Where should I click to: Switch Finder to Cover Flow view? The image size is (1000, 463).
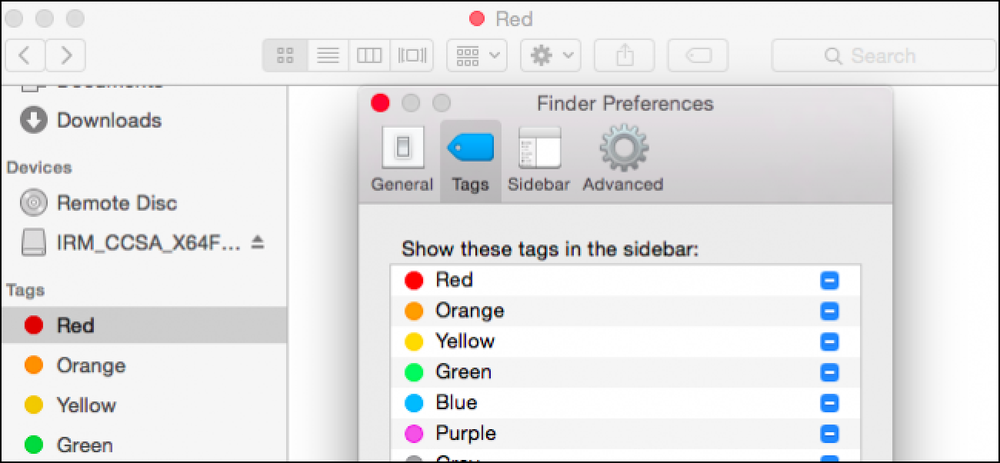[x=412, y=55]
